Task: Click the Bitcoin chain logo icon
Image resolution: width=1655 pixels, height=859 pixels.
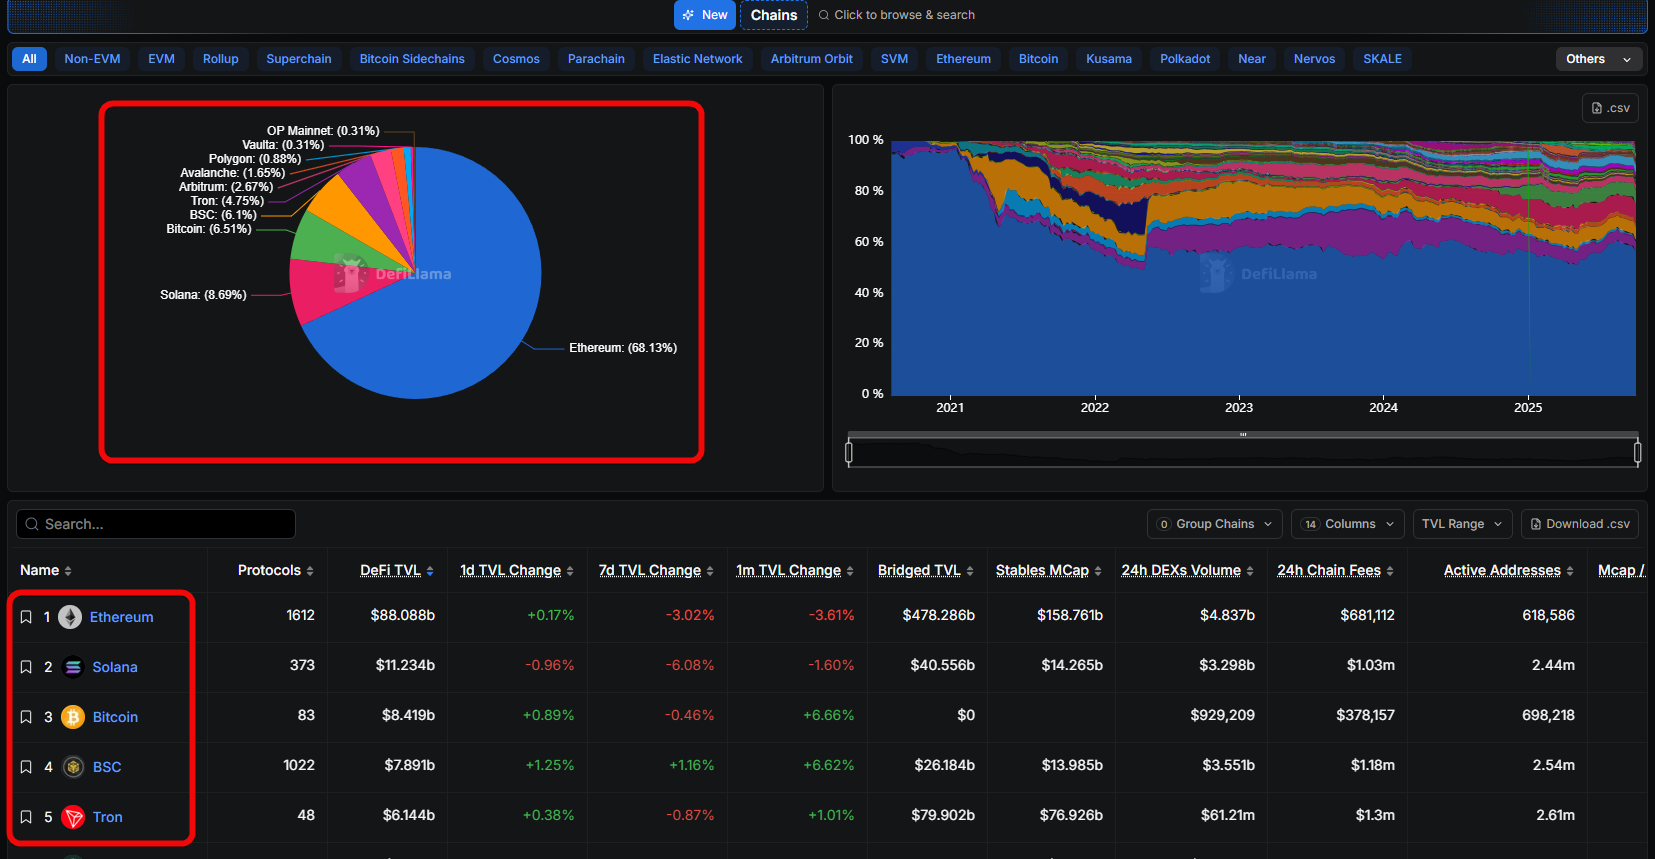Action: pyautogui.click(x=73, y=717)
